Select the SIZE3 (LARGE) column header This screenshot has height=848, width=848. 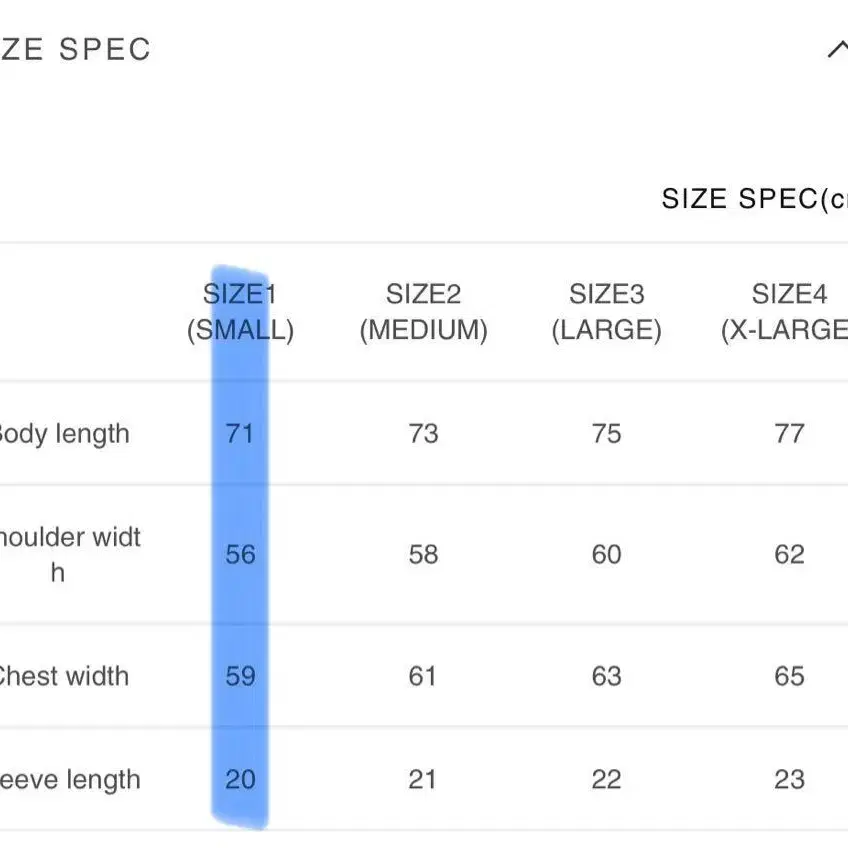click(x=606, y=312)
